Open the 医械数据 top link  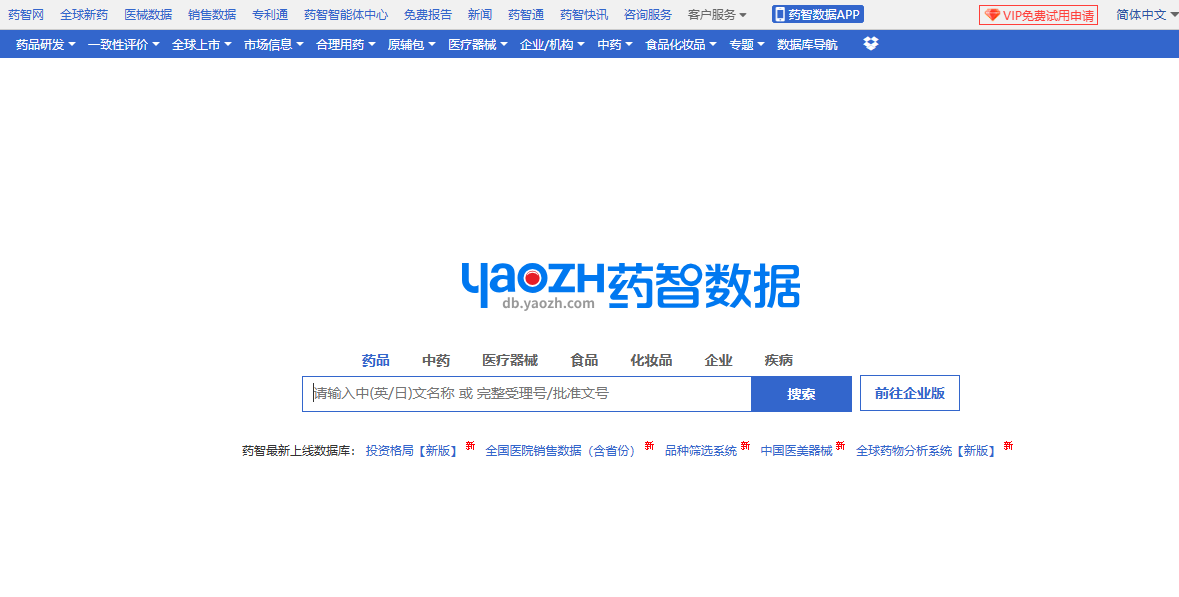pos(148,15)
